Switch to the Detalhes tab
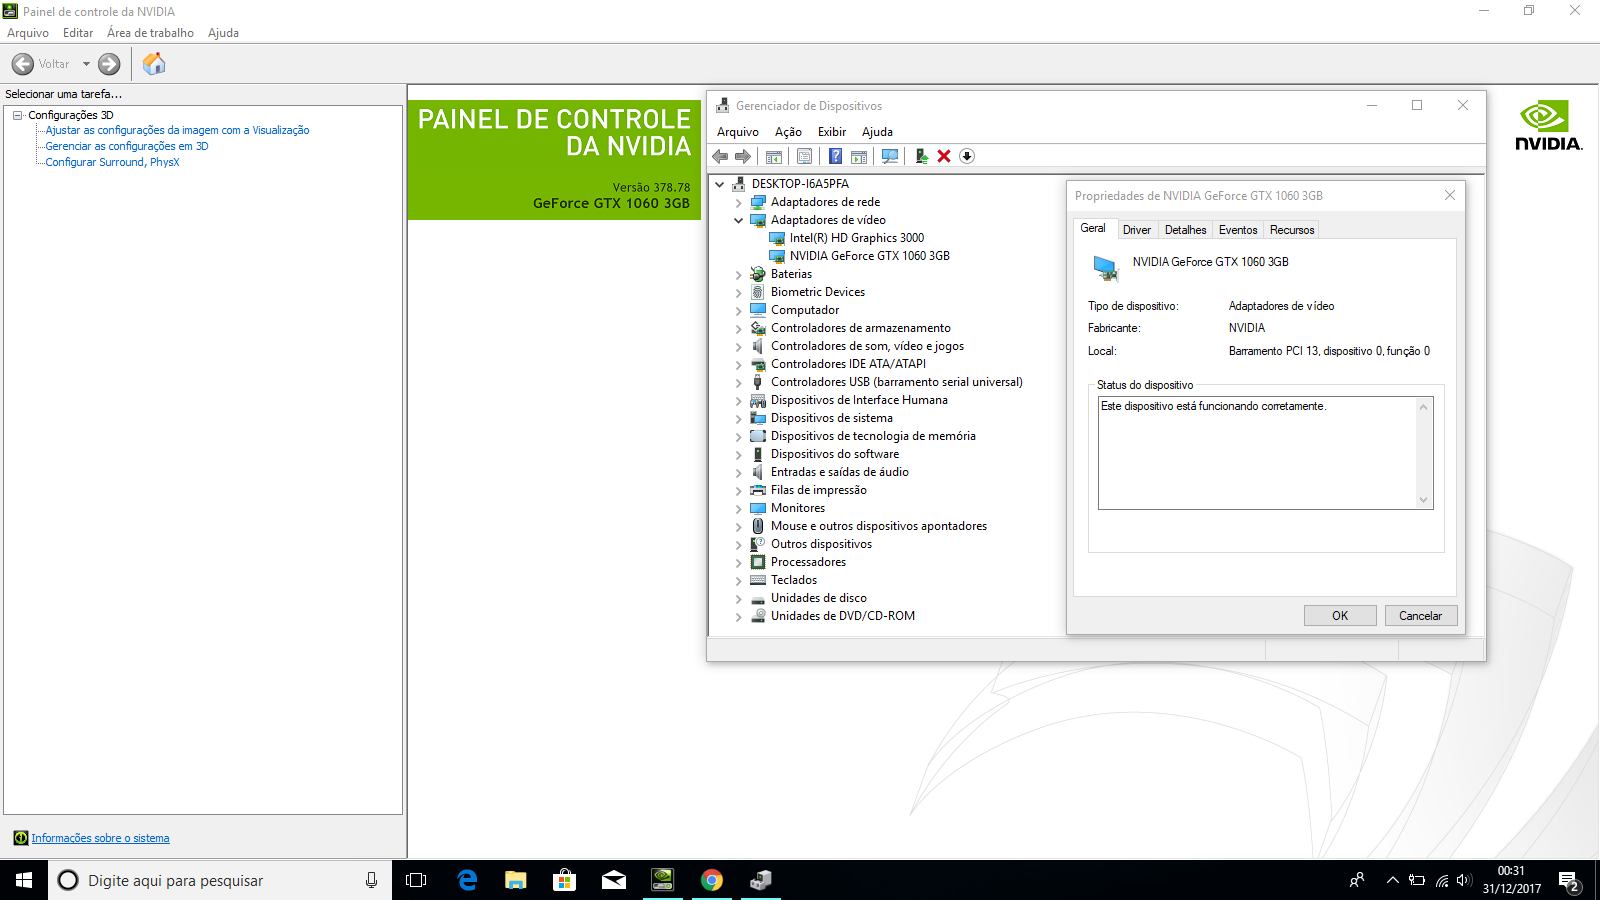 1185,230
